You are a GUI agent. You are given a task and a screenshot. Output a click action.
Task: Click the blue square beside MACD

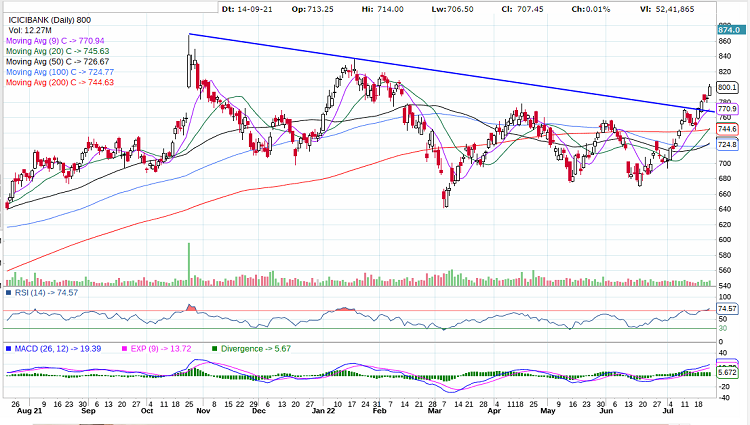point(8,349)
